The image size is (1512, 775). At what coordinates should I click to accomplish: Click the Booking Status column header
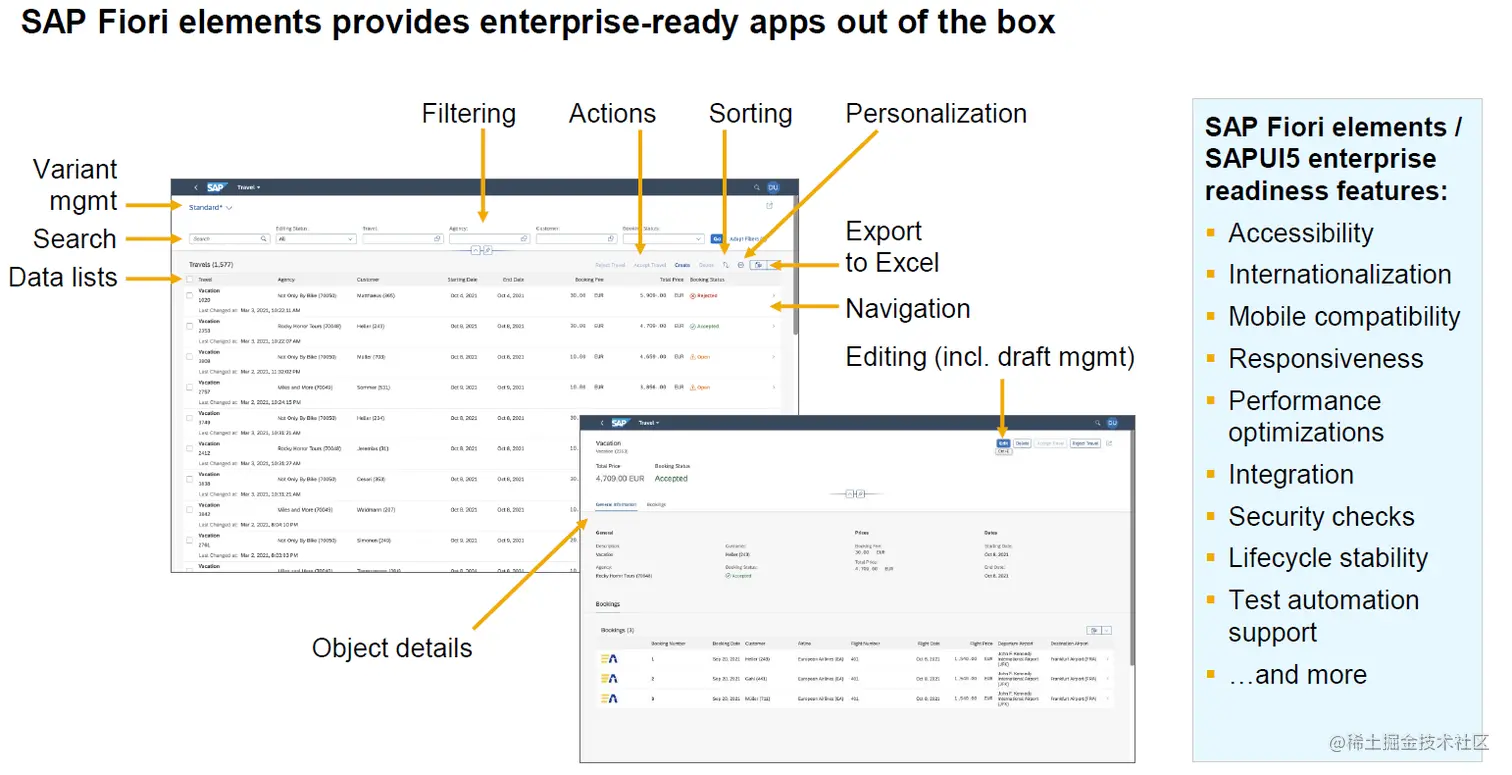point(707,279)
